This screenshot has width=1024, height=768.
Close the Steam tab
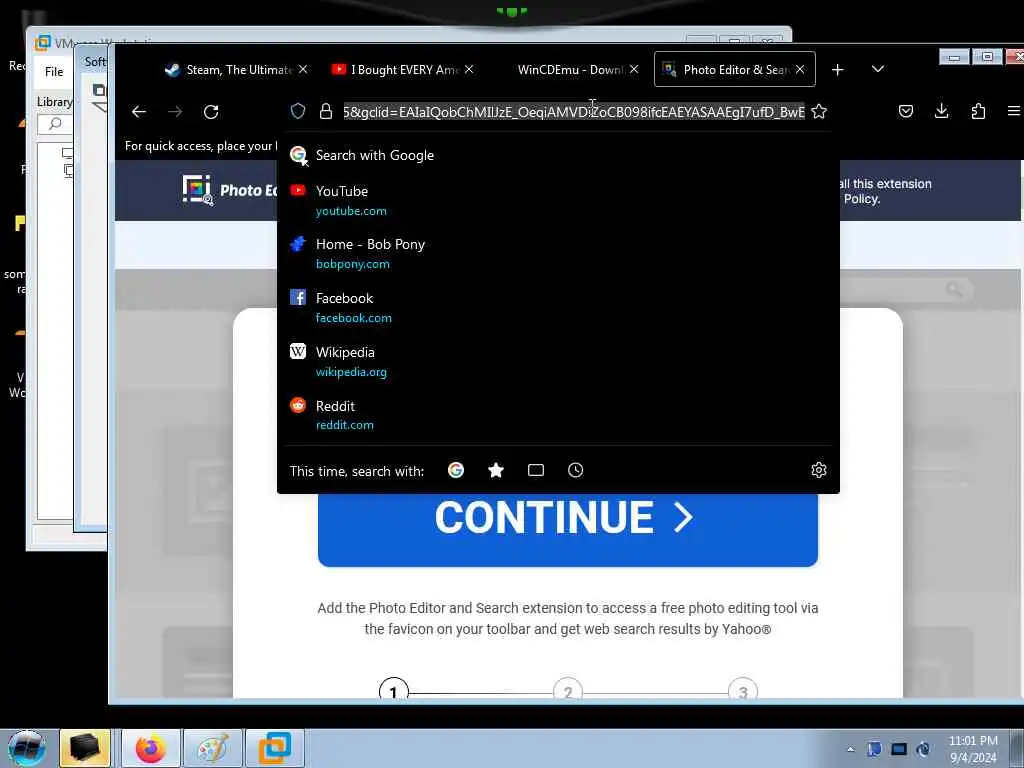(303, 69)
